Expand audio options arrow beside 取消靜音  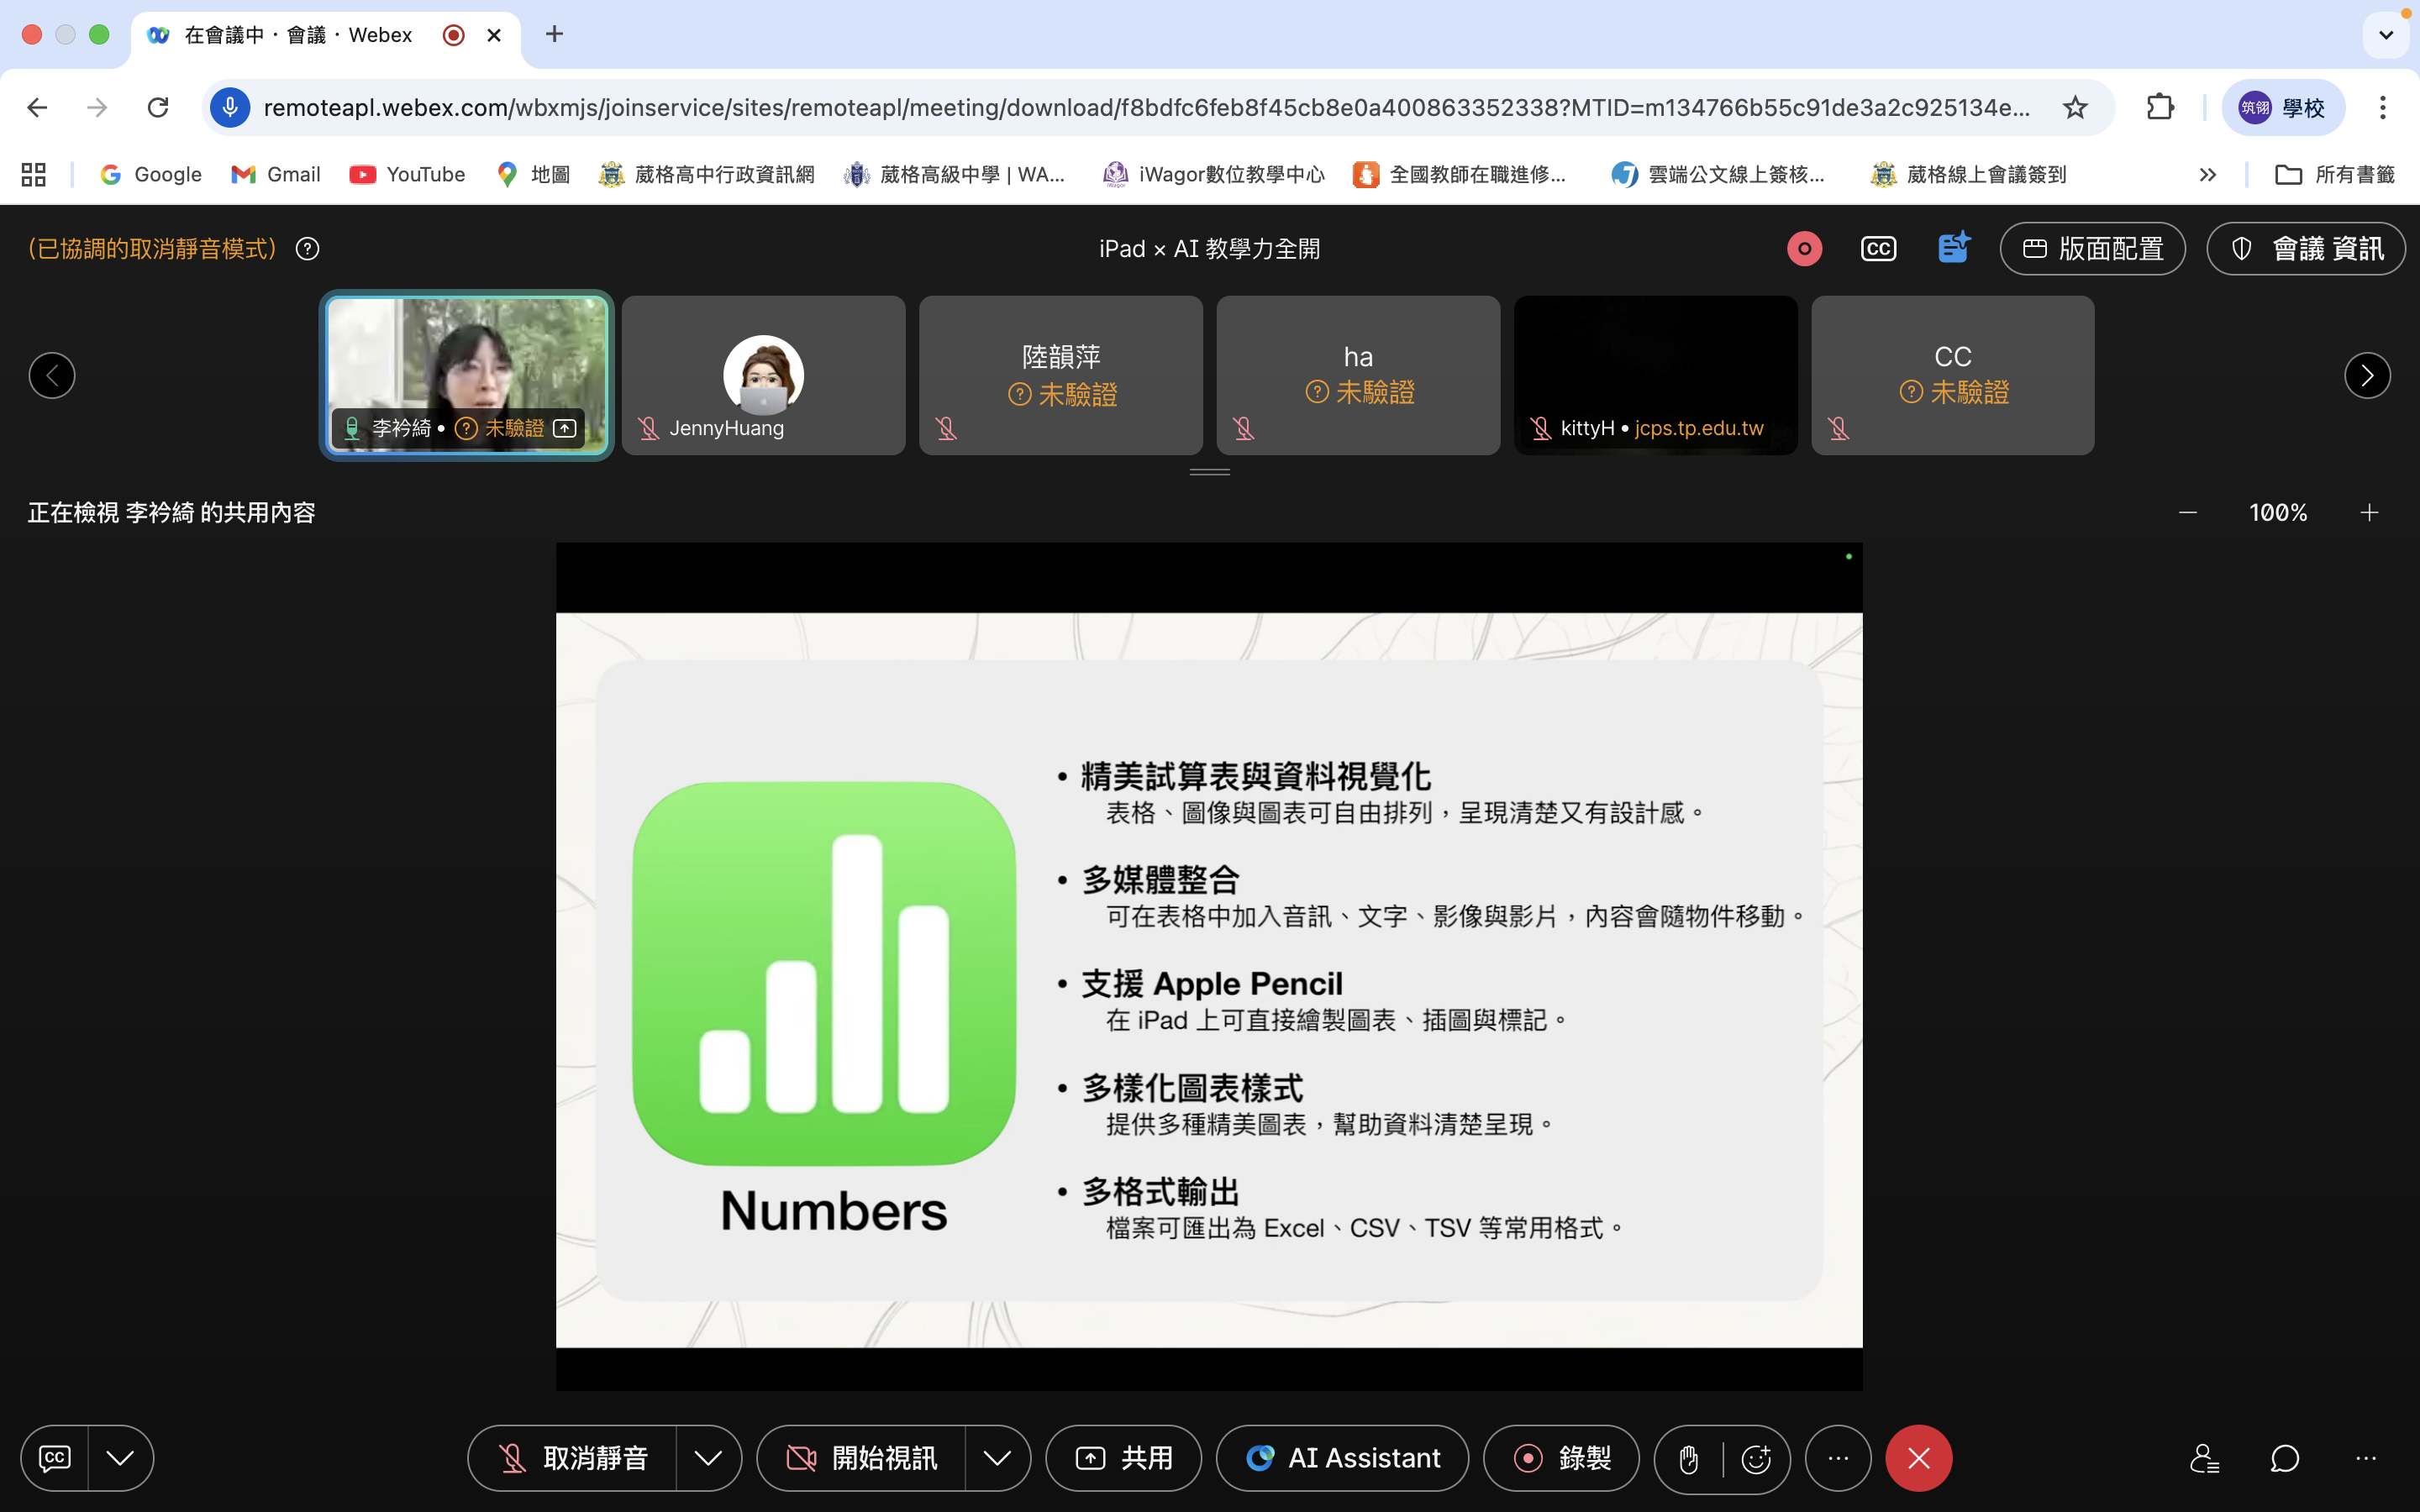pos(708,1459)
